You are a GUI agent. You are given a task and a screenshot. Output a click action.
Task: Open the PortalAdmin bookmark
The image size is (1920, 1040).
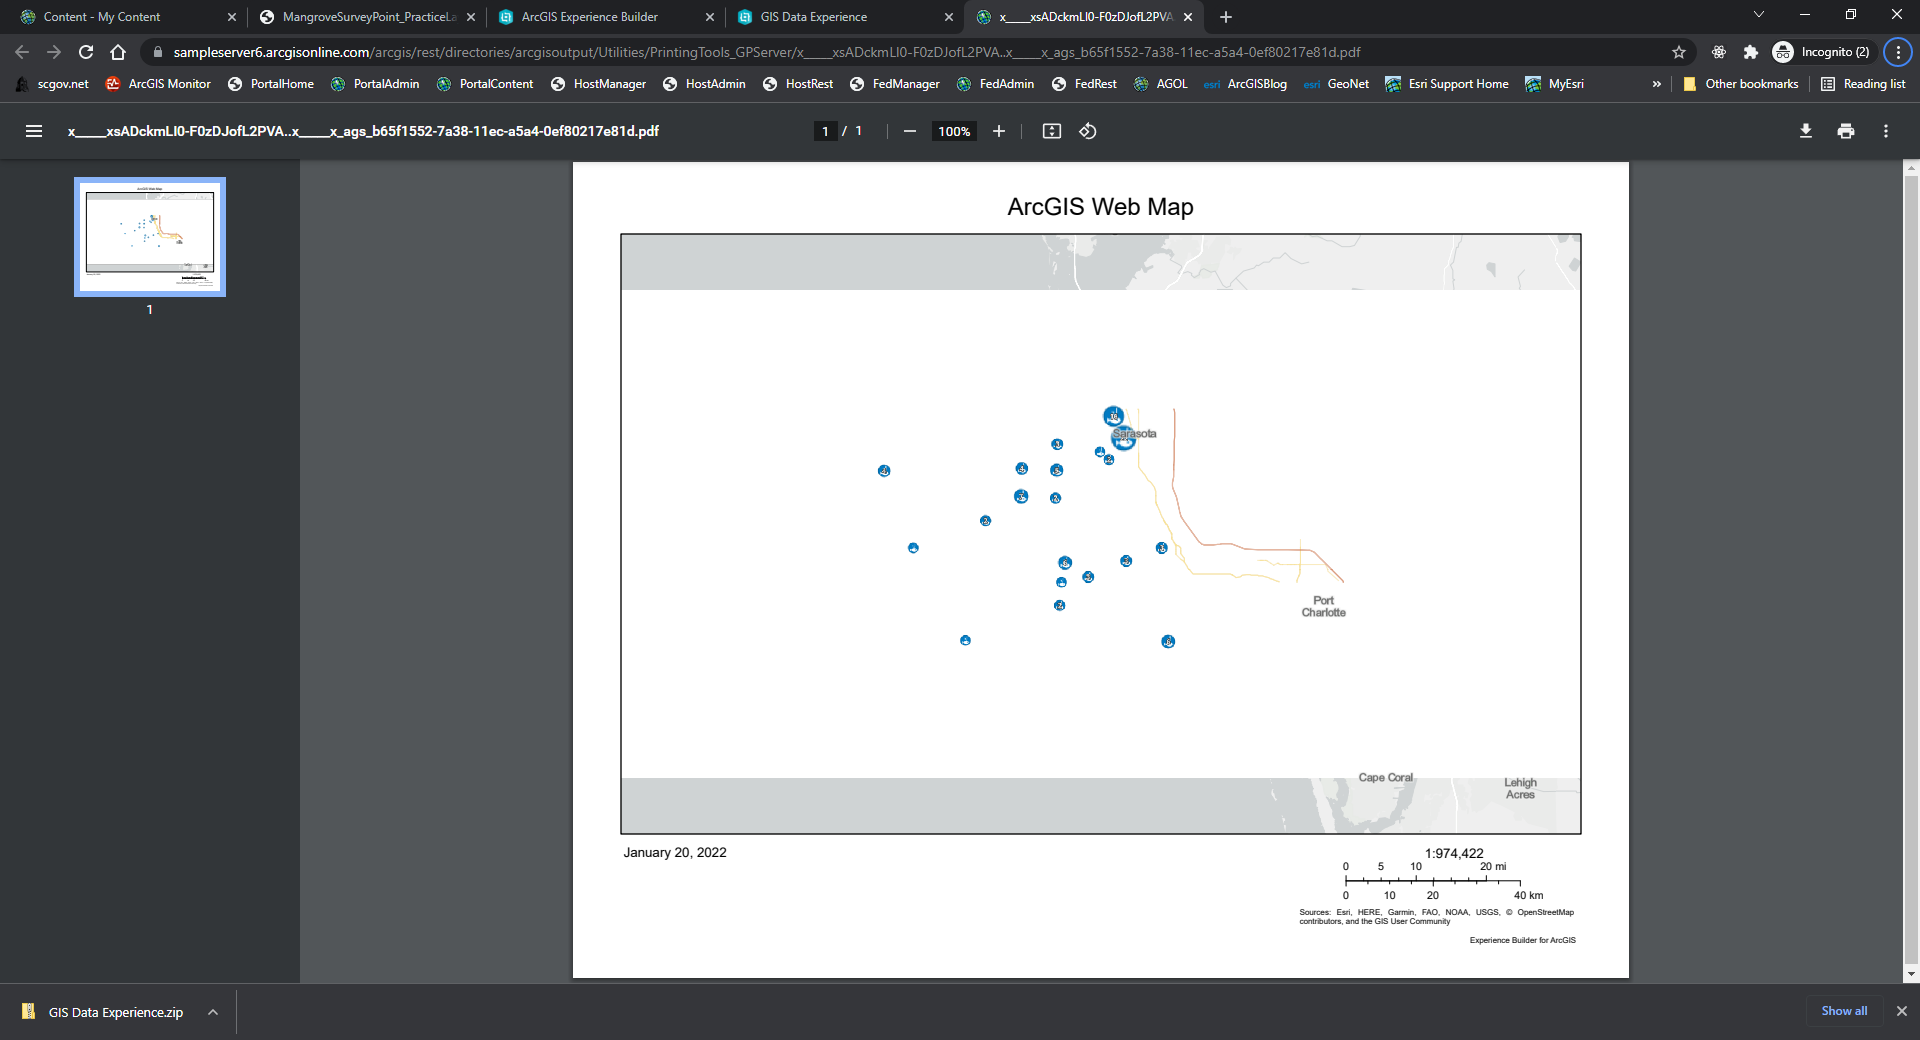pos(374,84)
